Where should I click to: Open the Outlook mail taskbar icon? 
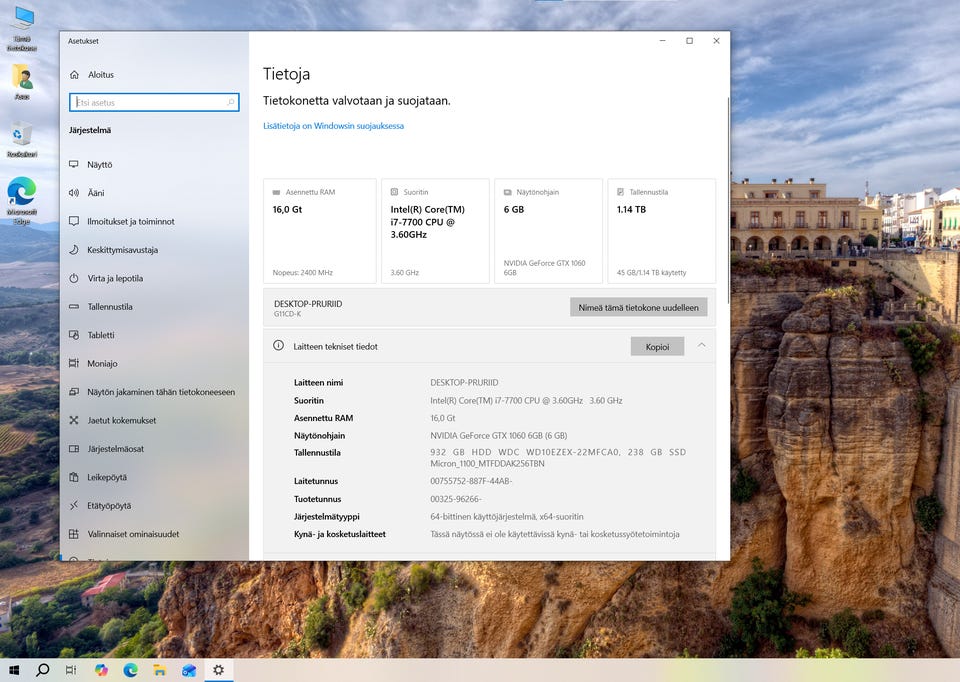[x=189, y=670]
